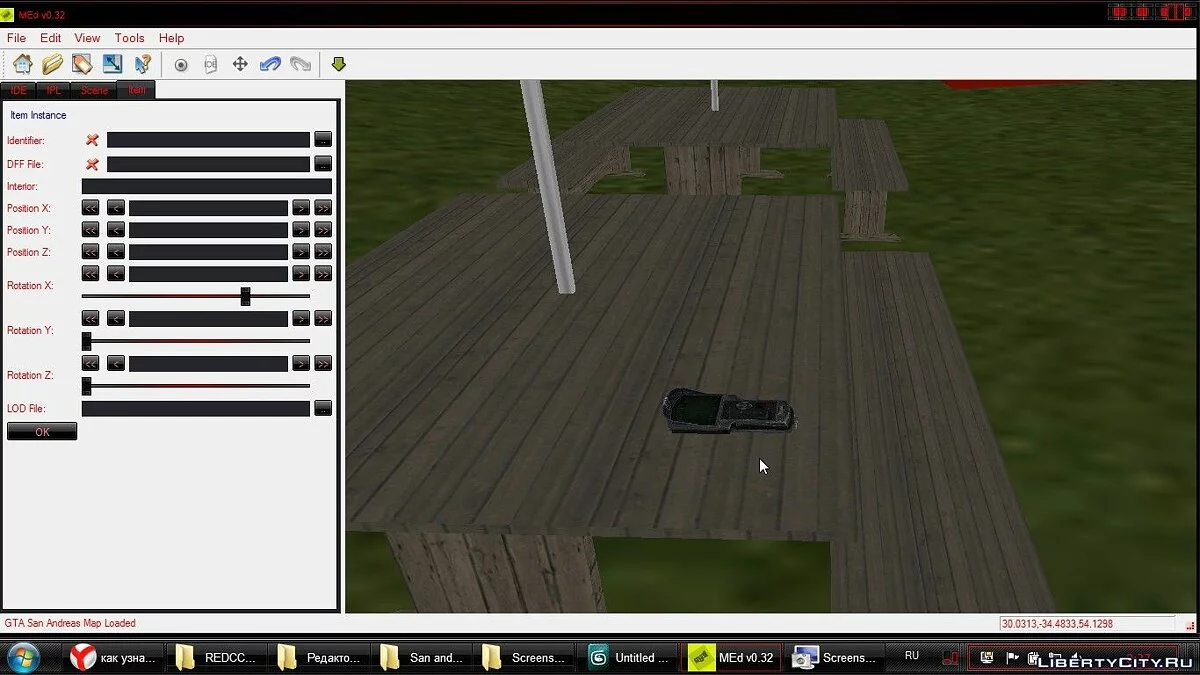Click the red X beside Identifier
The image size is (1200, 675).
(92, 140)
